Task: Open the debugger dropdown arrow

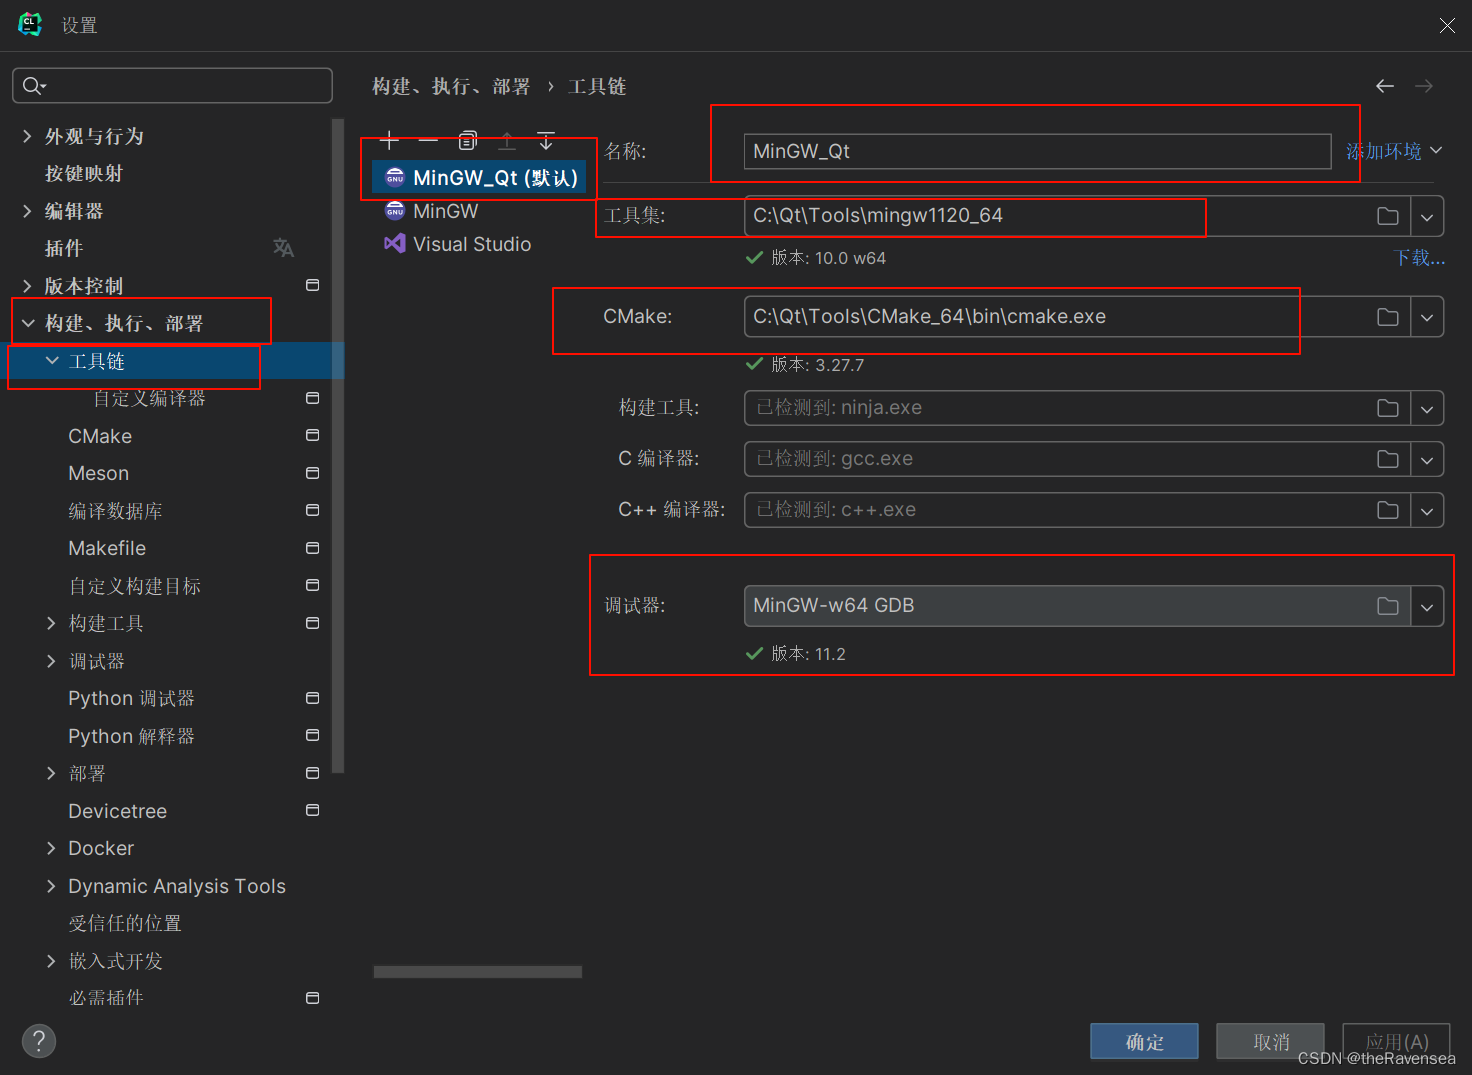Action: coord(1427,606)
